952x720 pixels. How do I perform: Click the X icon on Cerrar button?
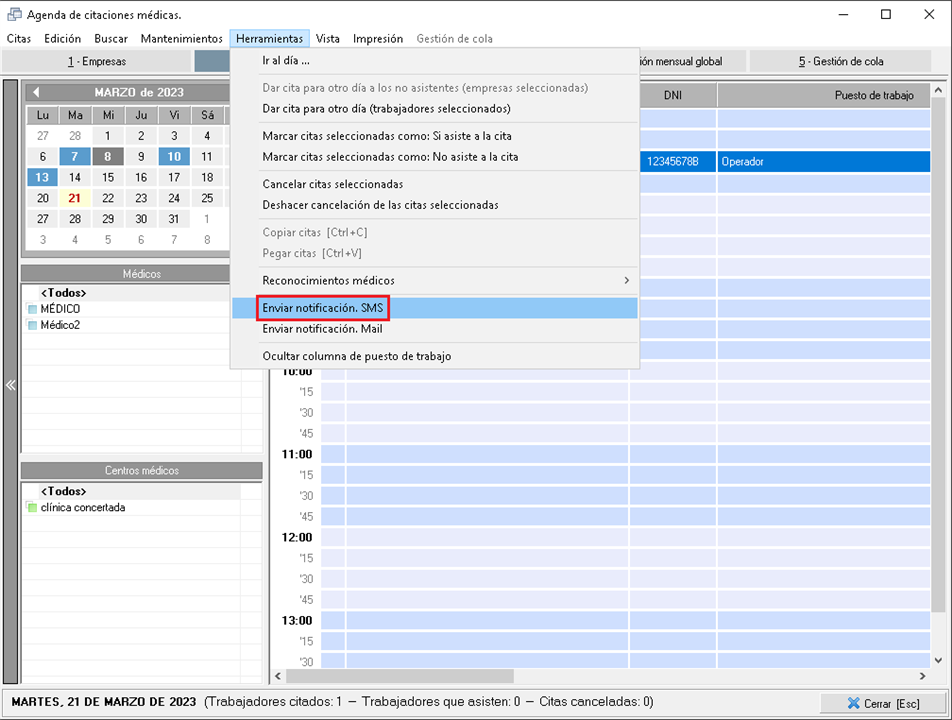tap(852, 703)
